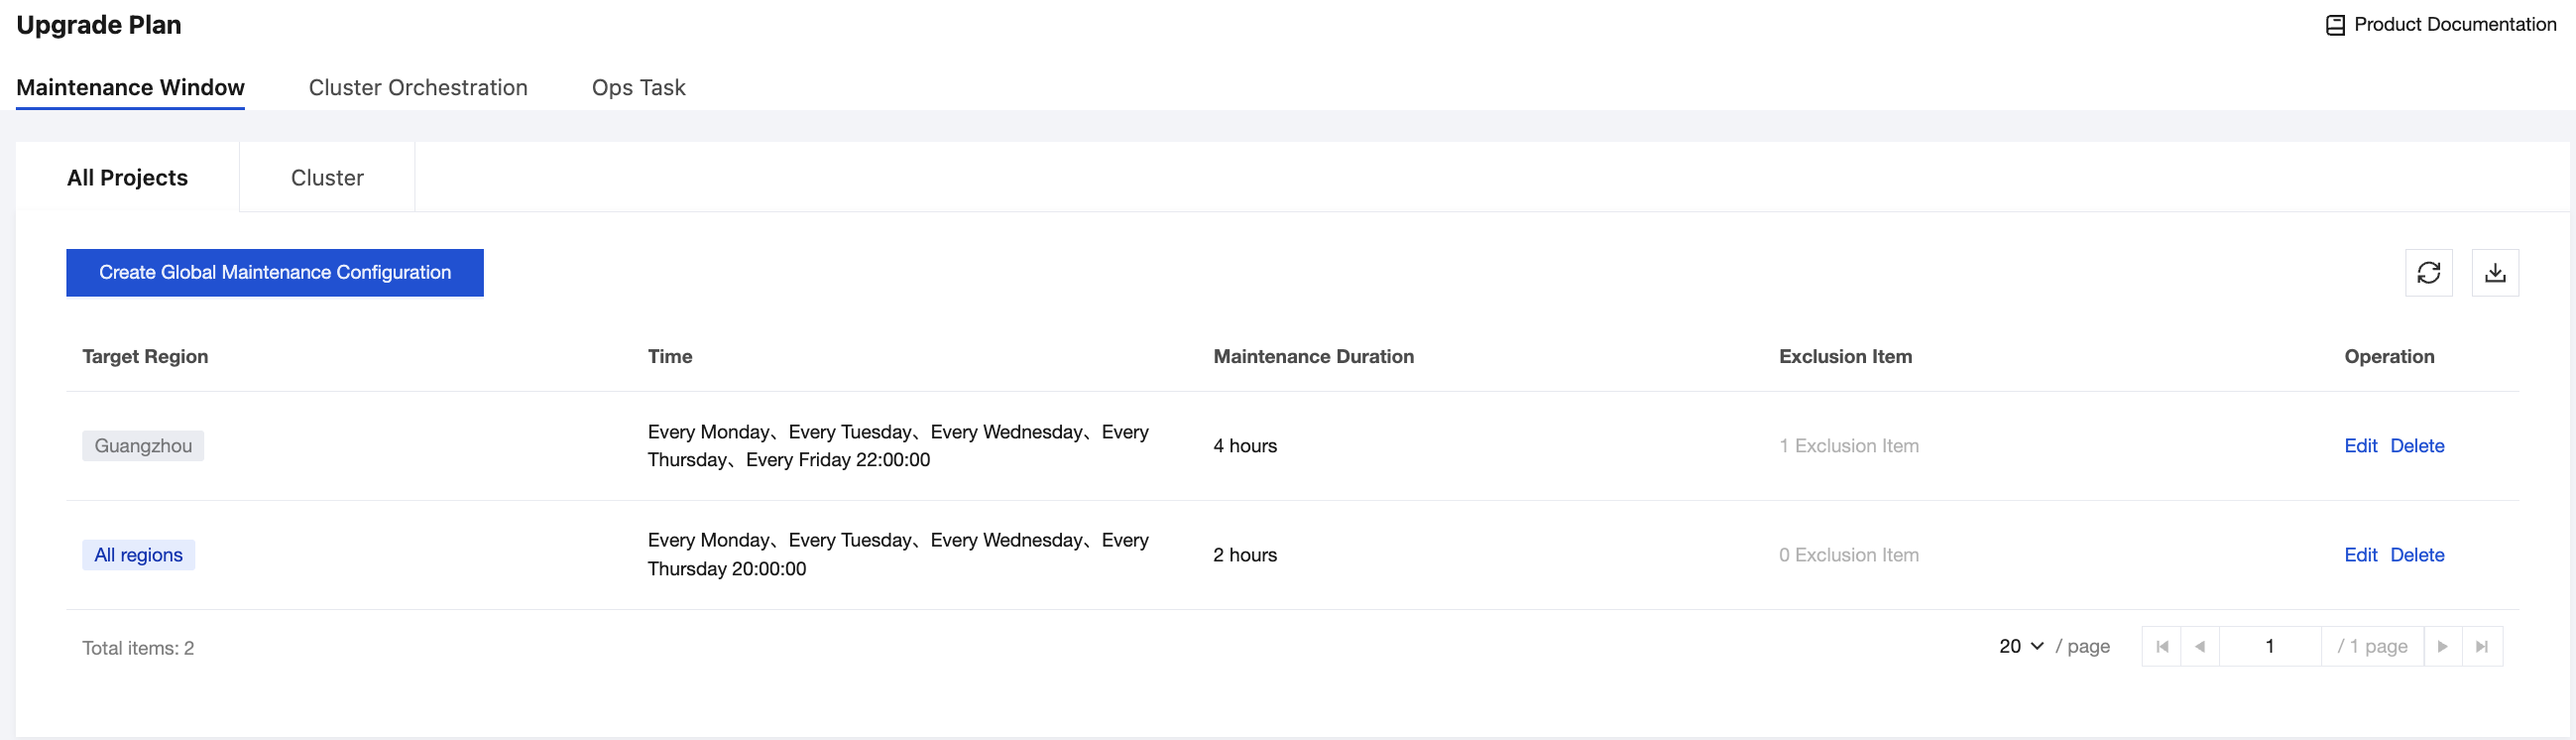Screen dimensions: 2576x740
Task: Click the refresh list icon
Action: pos(2428,273)
